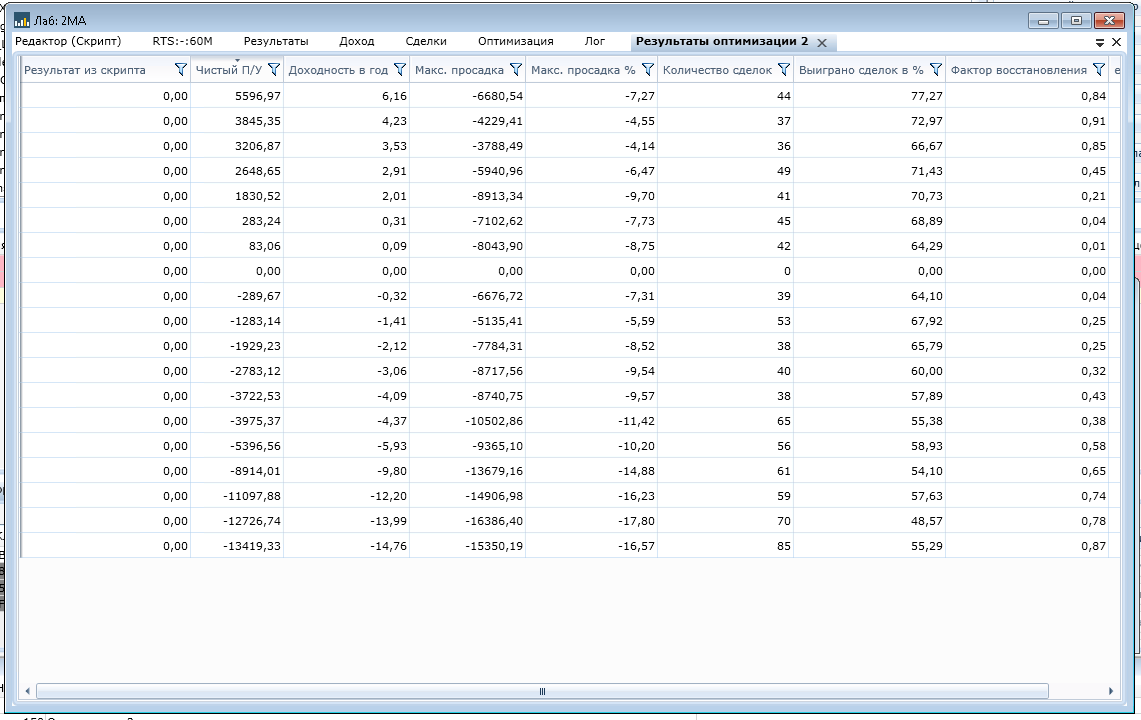Open the tab list dropdown arrow
The width and height of the screenshot is (1141, 720).
click(1100, 43)
